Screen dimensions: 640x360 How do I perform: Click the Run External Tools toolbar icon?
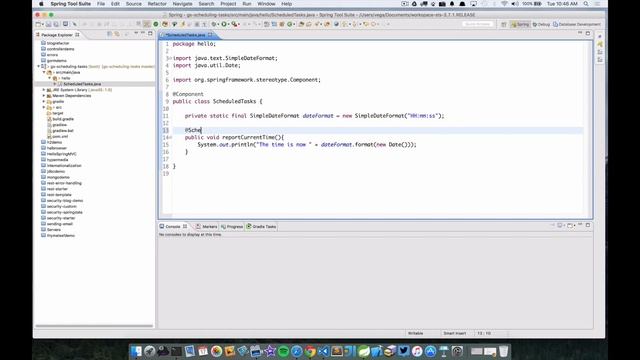[x=234, y=24]
